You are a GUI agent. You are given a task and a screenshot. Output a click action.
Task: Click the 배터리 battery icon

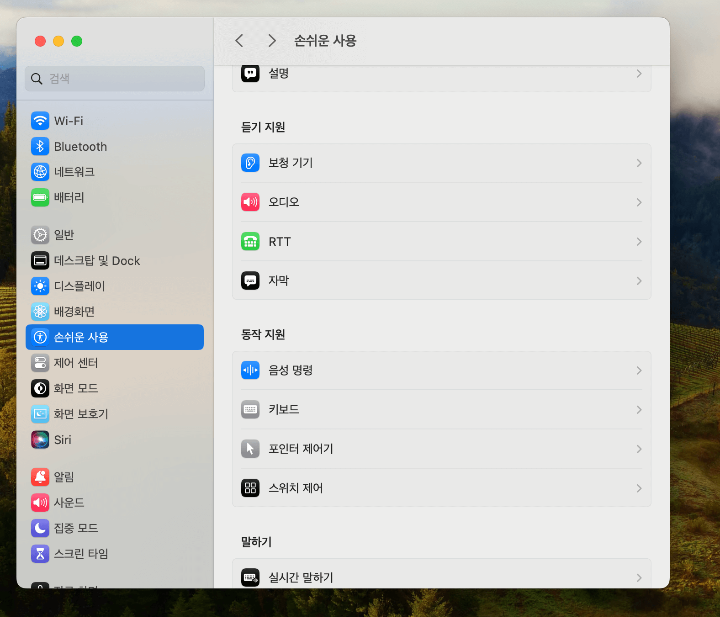[x=40, y=197]
